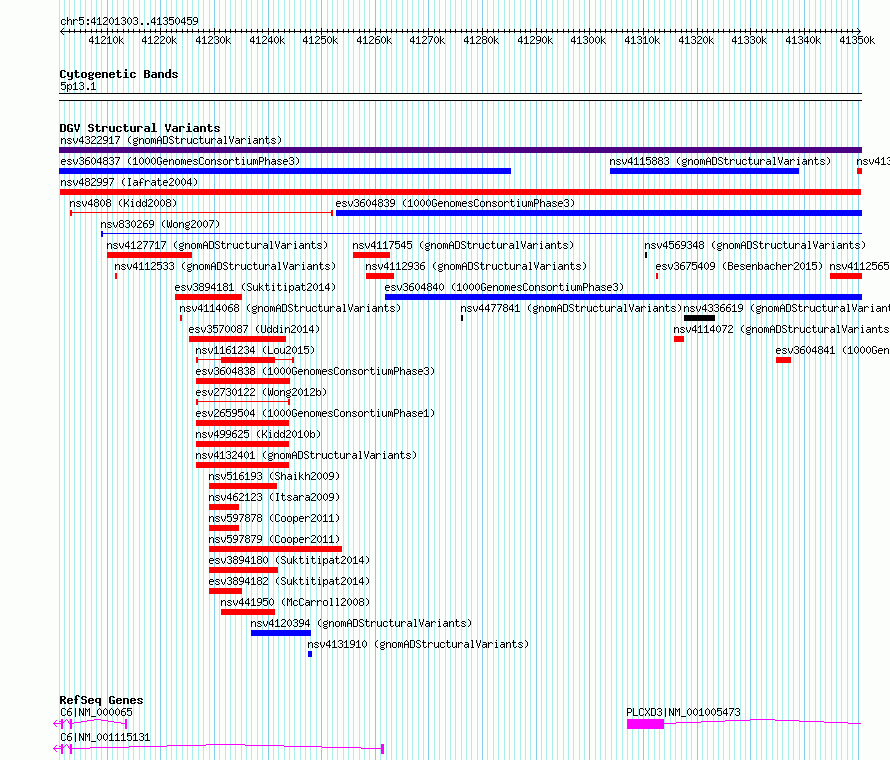Screen dimensions: 890x760
Task: Select the nsv1161234 red variant glyph
Action: (x=245, y=360)
